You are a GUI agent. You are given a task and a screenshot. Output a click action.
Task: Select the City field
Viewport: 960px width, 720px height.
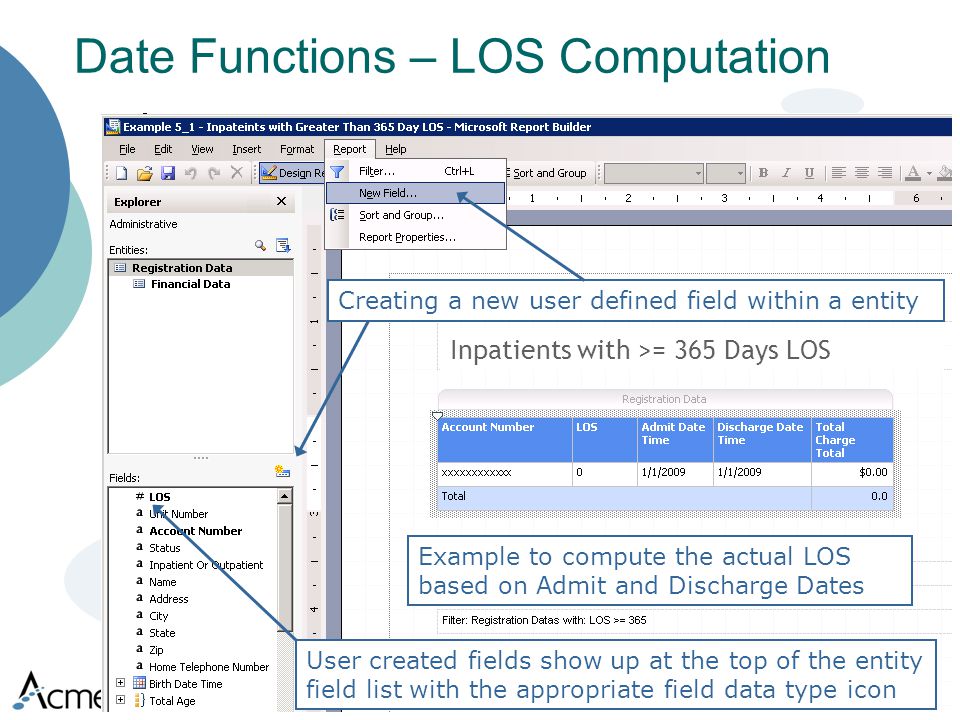(158, 616)
